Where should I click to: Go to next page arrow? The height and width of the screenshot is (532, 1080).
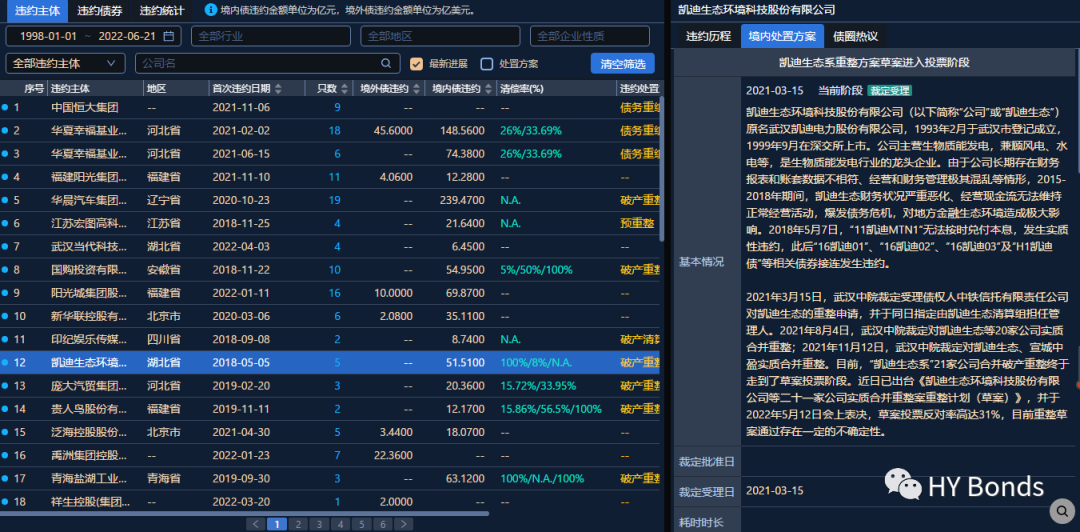[404, 524]
